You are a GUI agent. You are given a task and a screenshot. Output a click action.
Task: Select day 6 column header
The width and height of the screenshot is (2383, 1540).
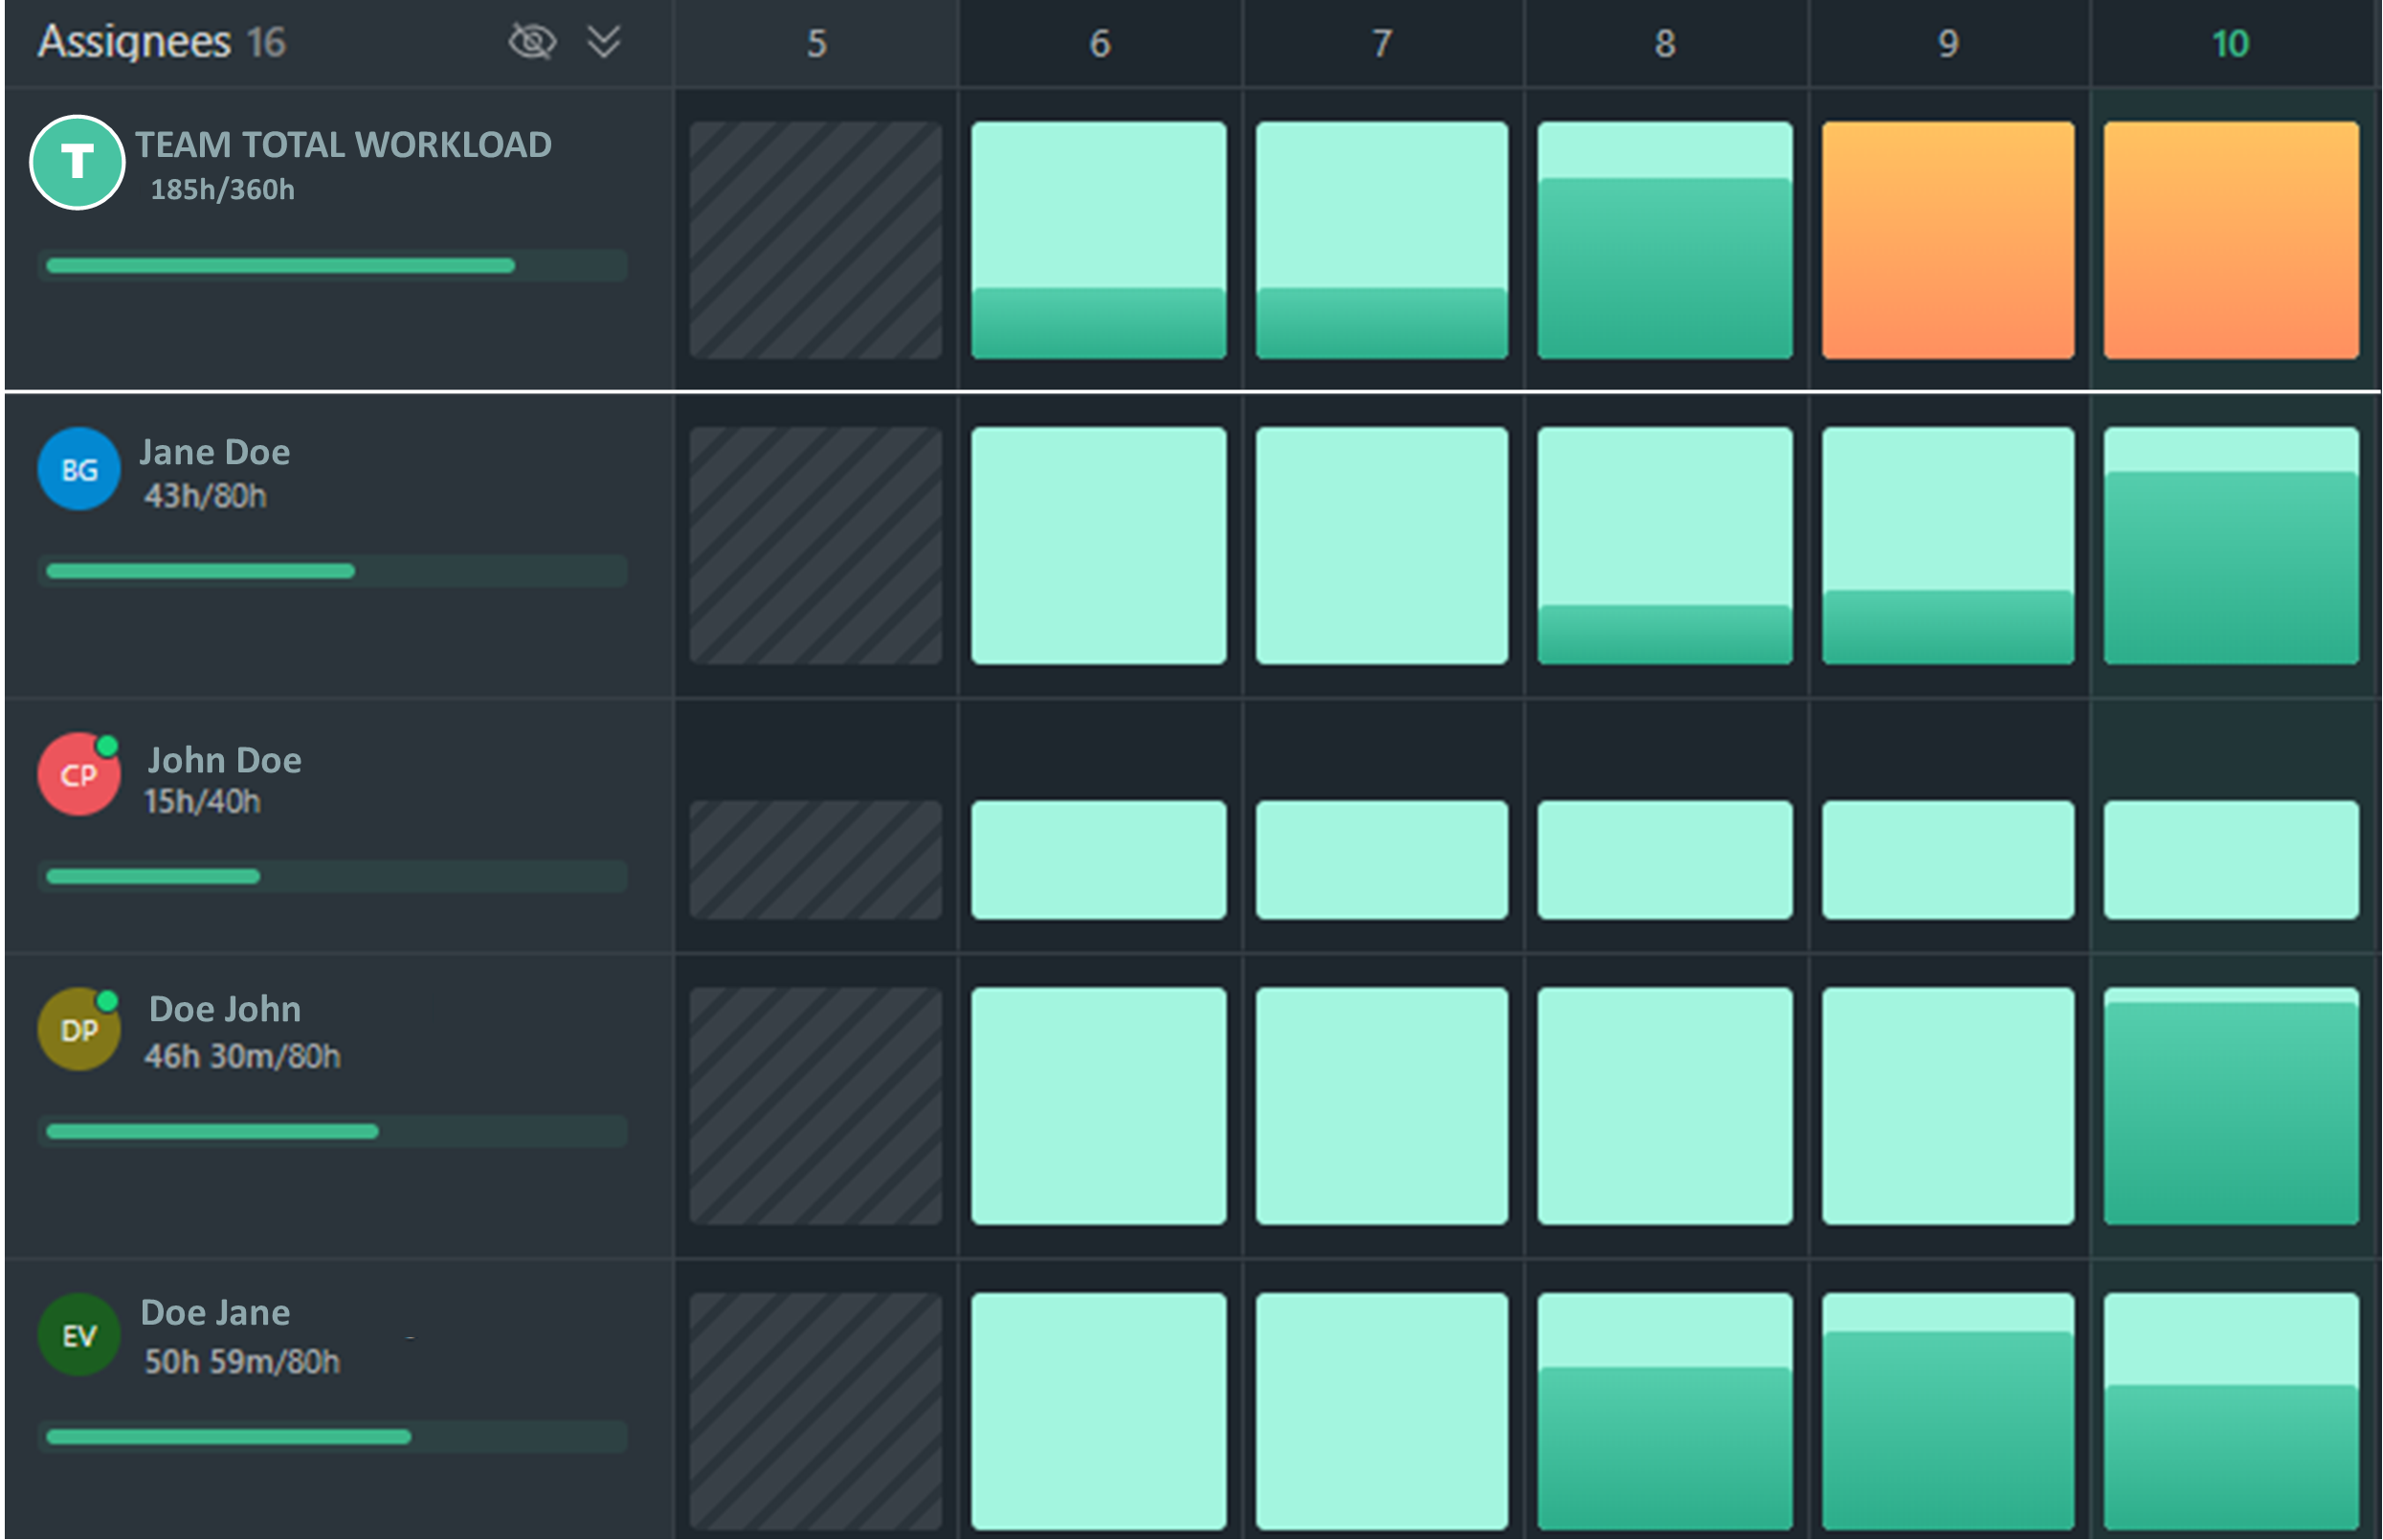click(1099, 43)
